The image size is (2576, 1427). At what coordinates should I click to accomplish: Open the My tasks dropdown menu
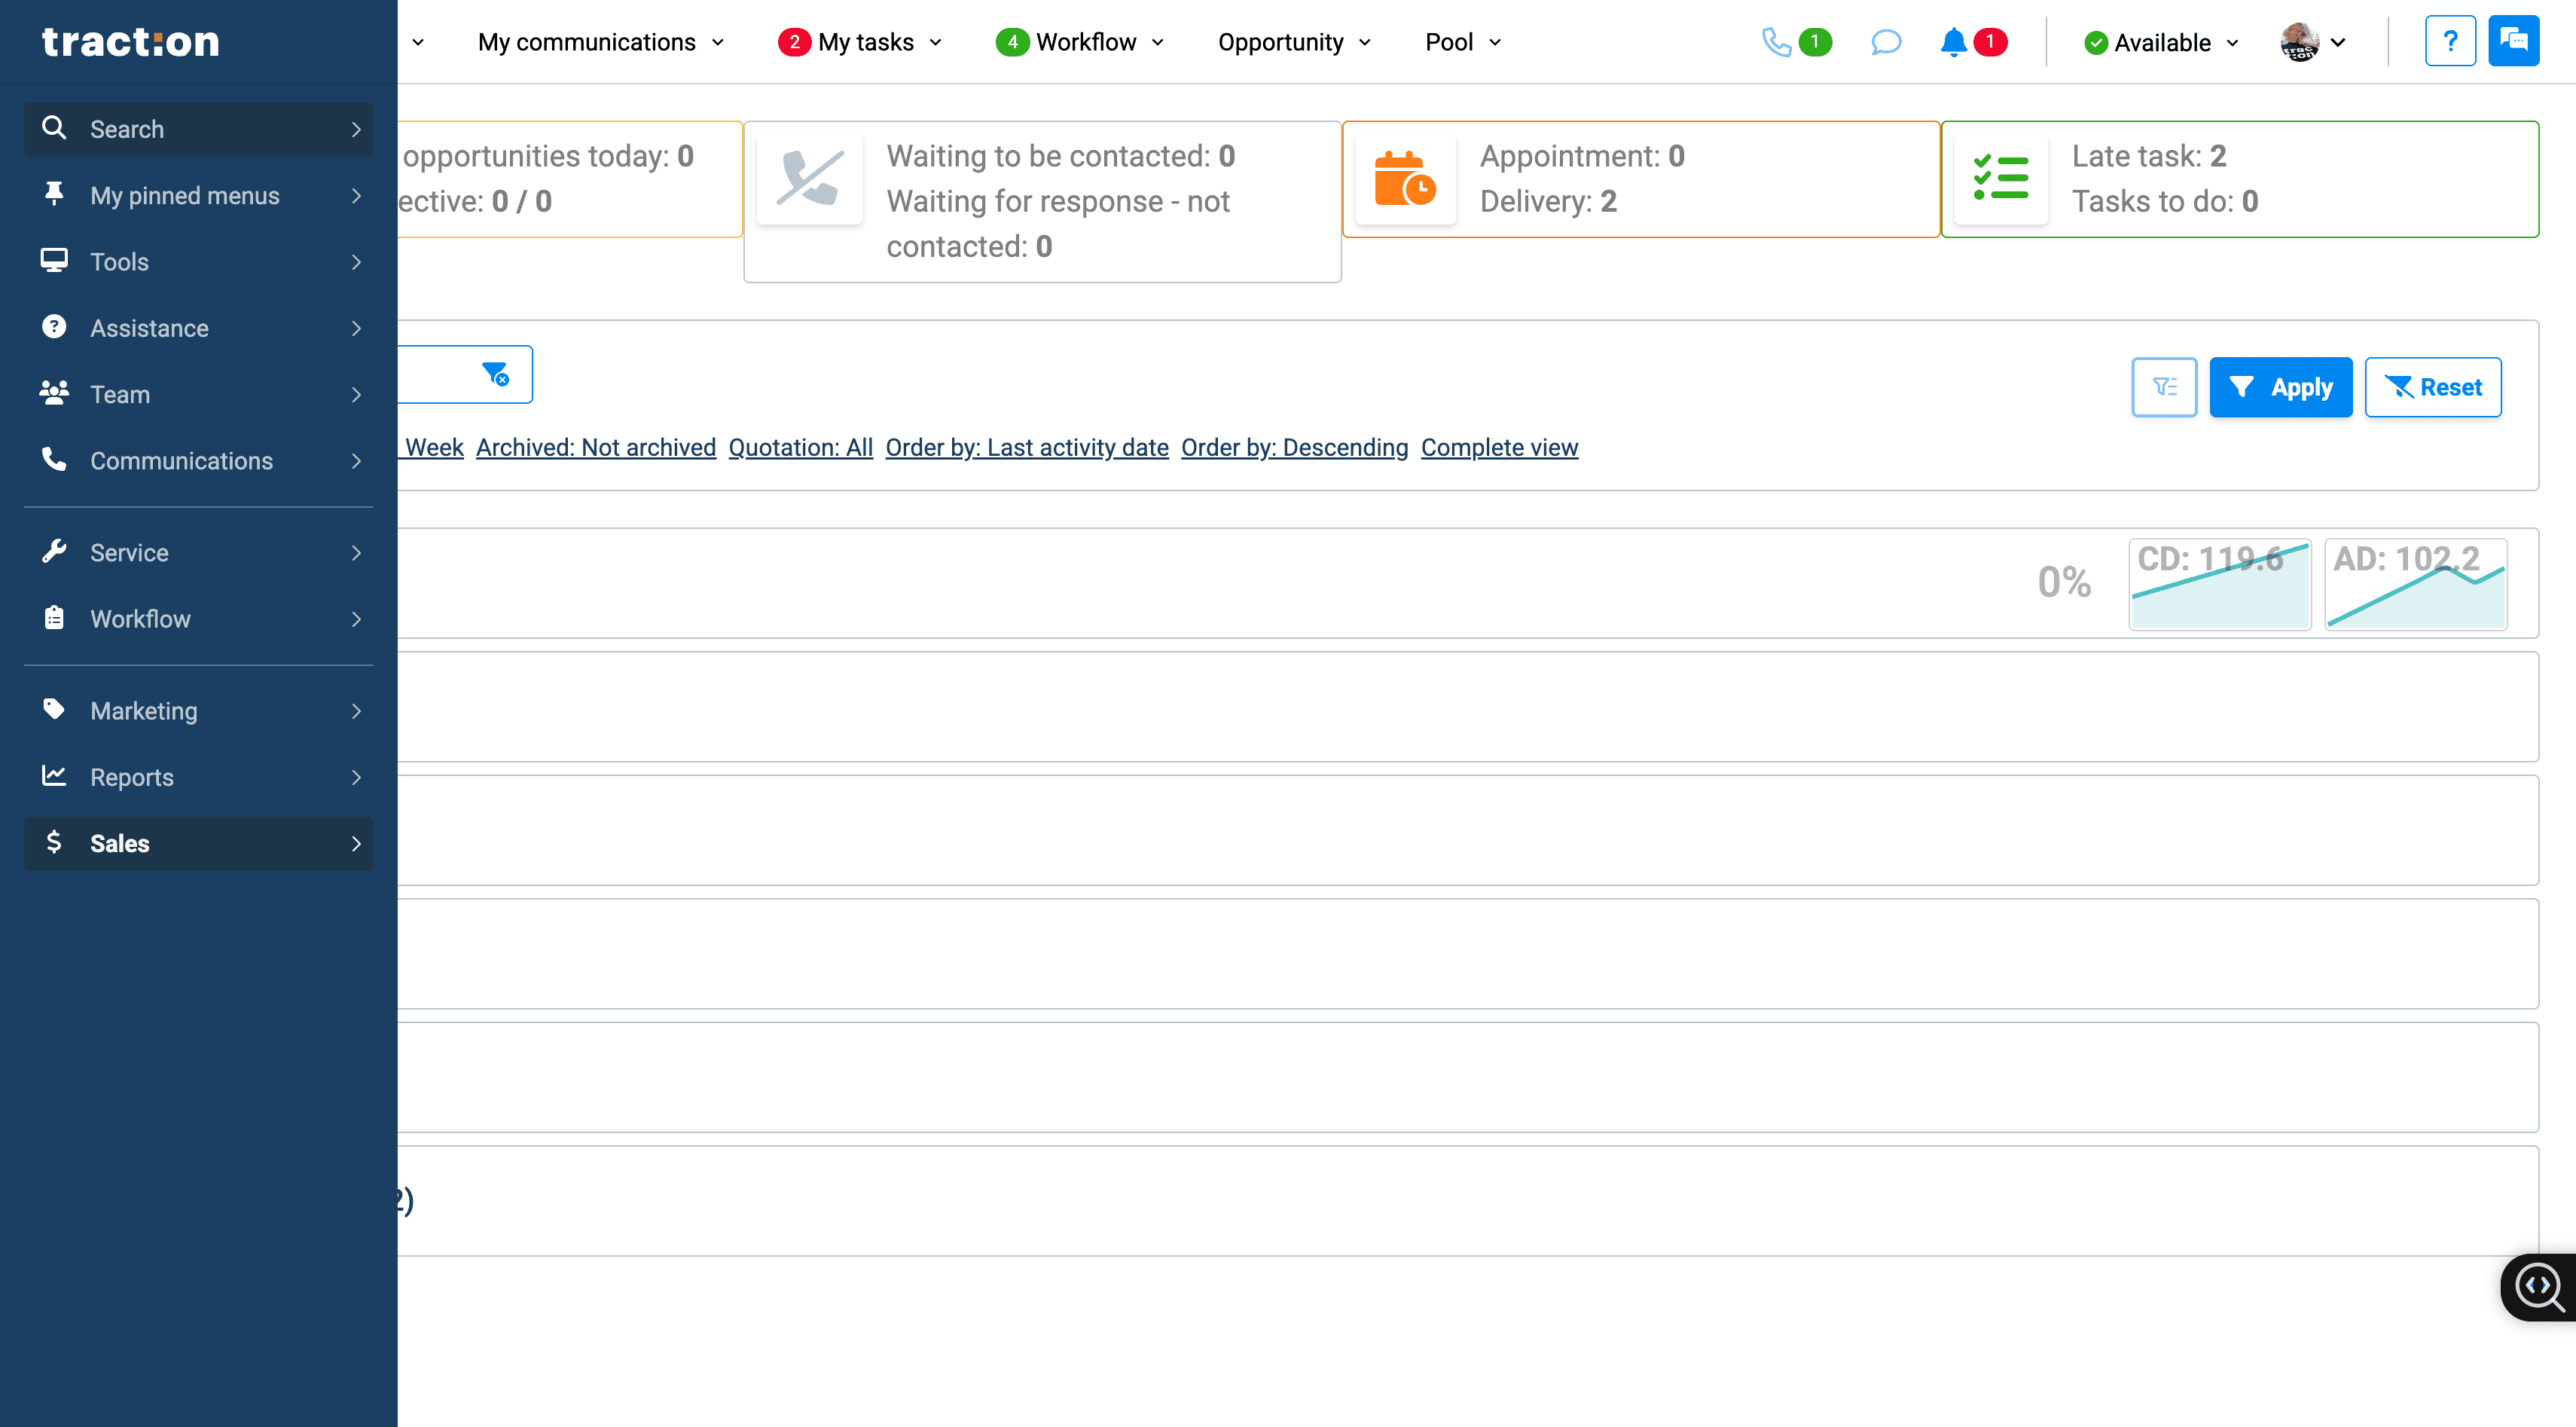(x=861, y=42)
